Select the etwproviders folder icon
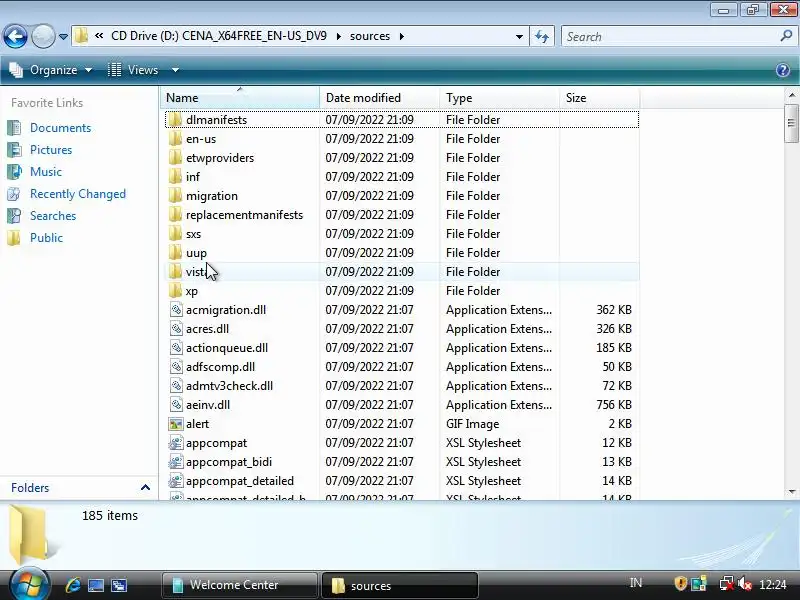 (x=175, y=158)
